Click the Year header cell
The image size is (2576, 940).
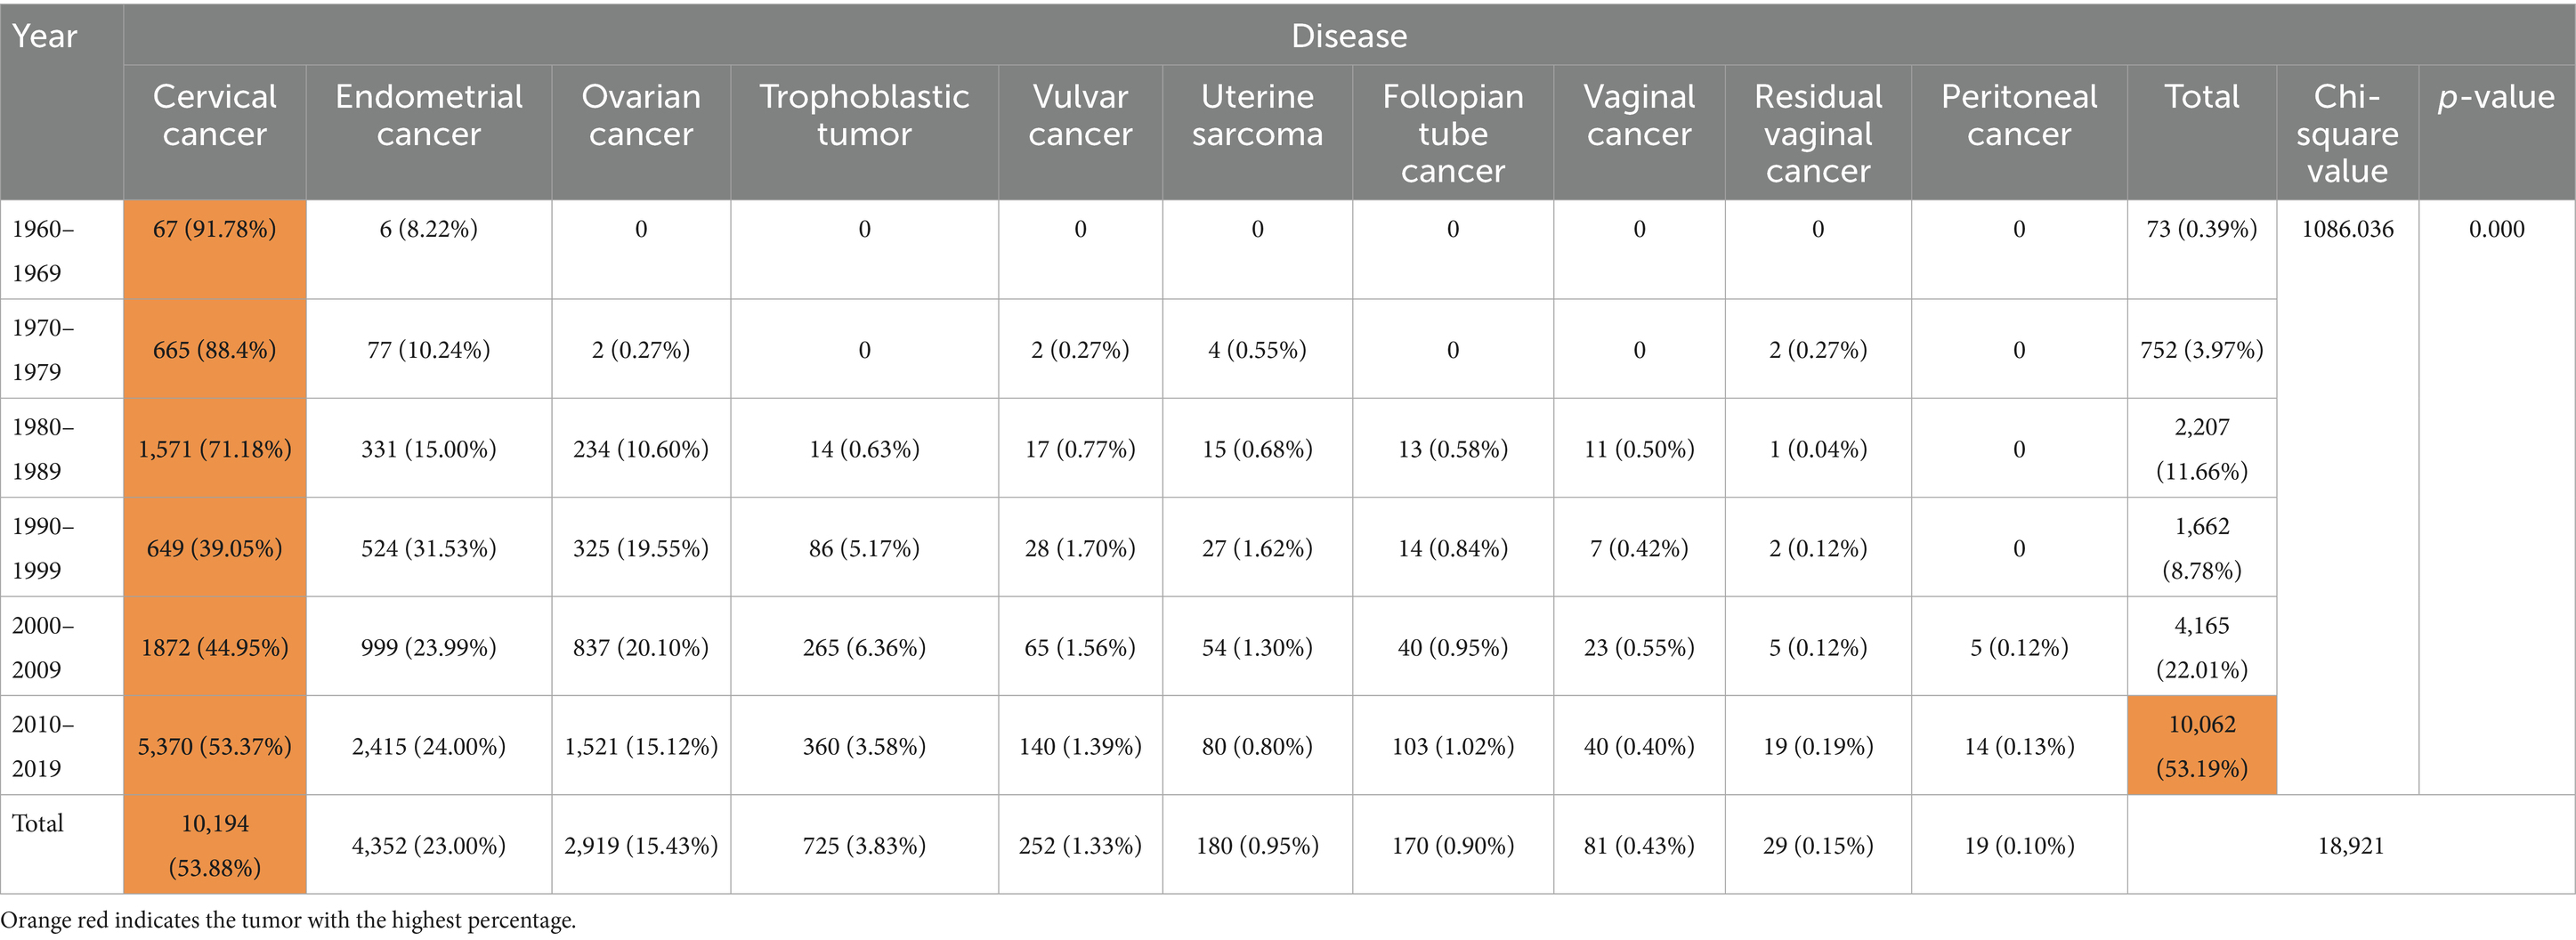coord(45,36)
